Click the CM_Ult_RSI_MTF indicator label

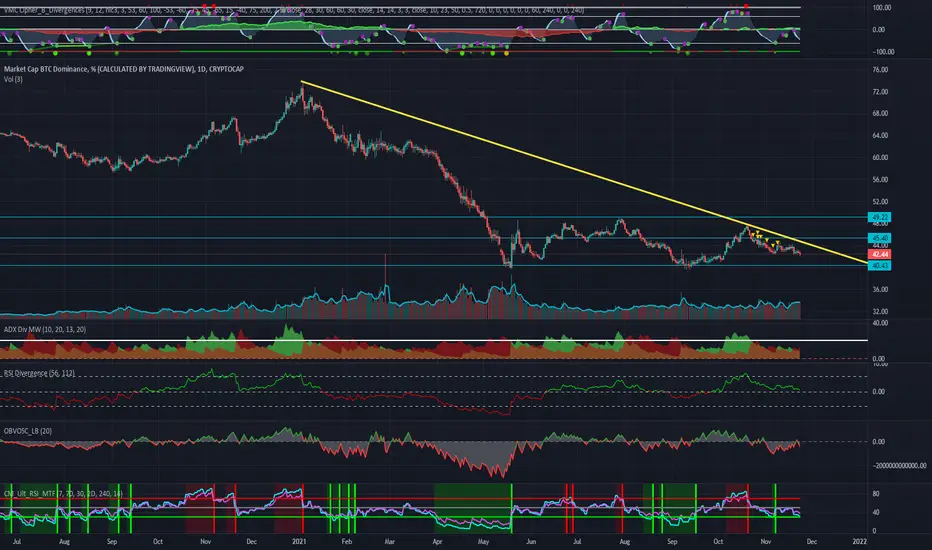click(x=29, y=494)
